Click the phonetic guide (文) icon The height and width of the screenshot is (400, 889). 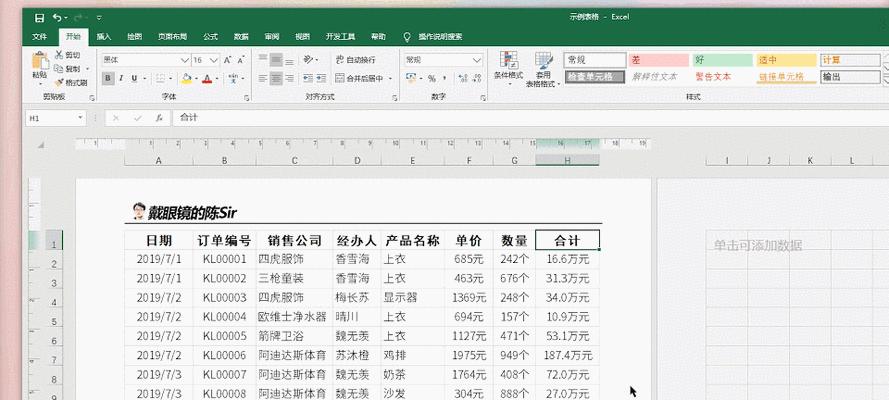233,78
